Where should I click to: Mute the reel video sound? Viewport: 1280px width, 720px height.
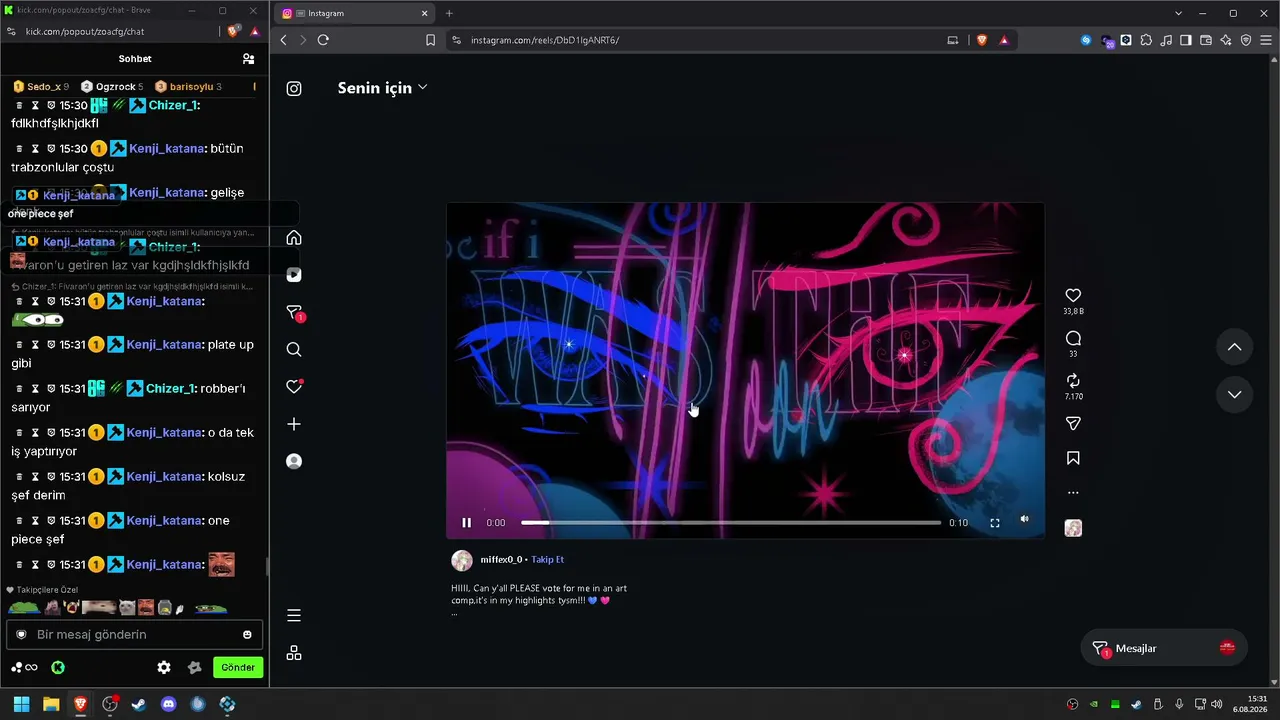point(1024,520)
